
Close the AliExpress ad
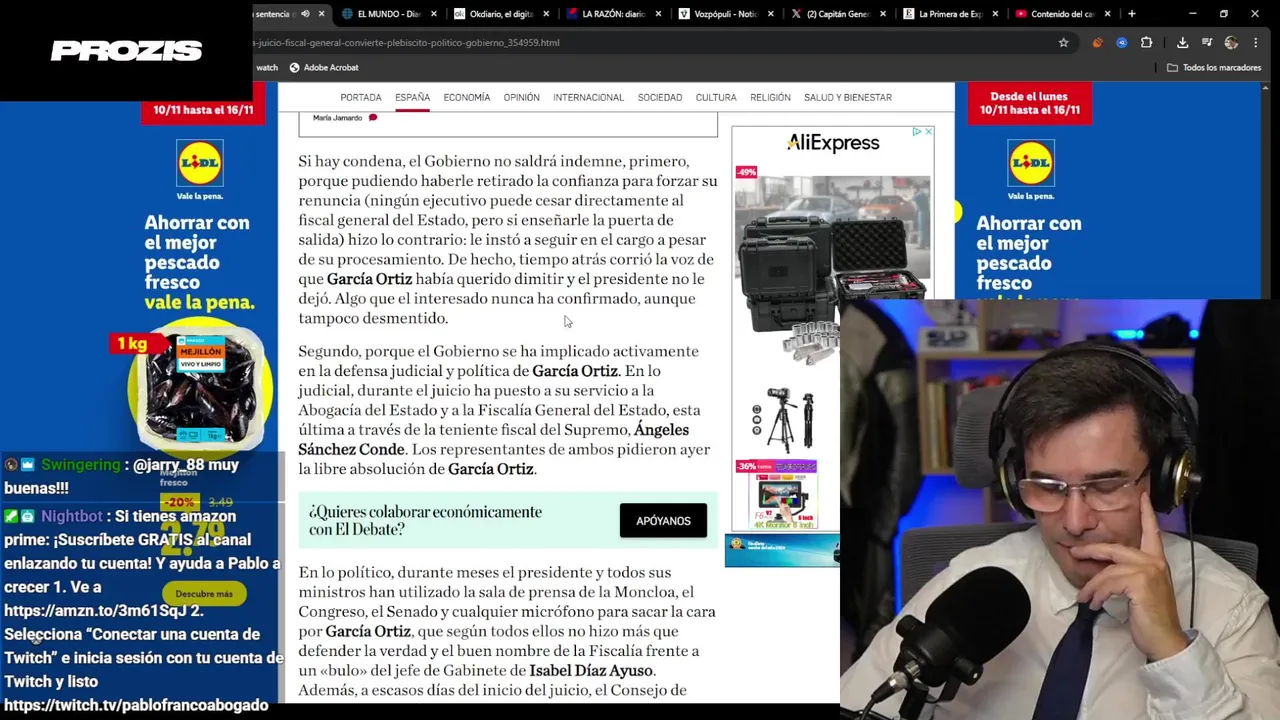[928, 131]
